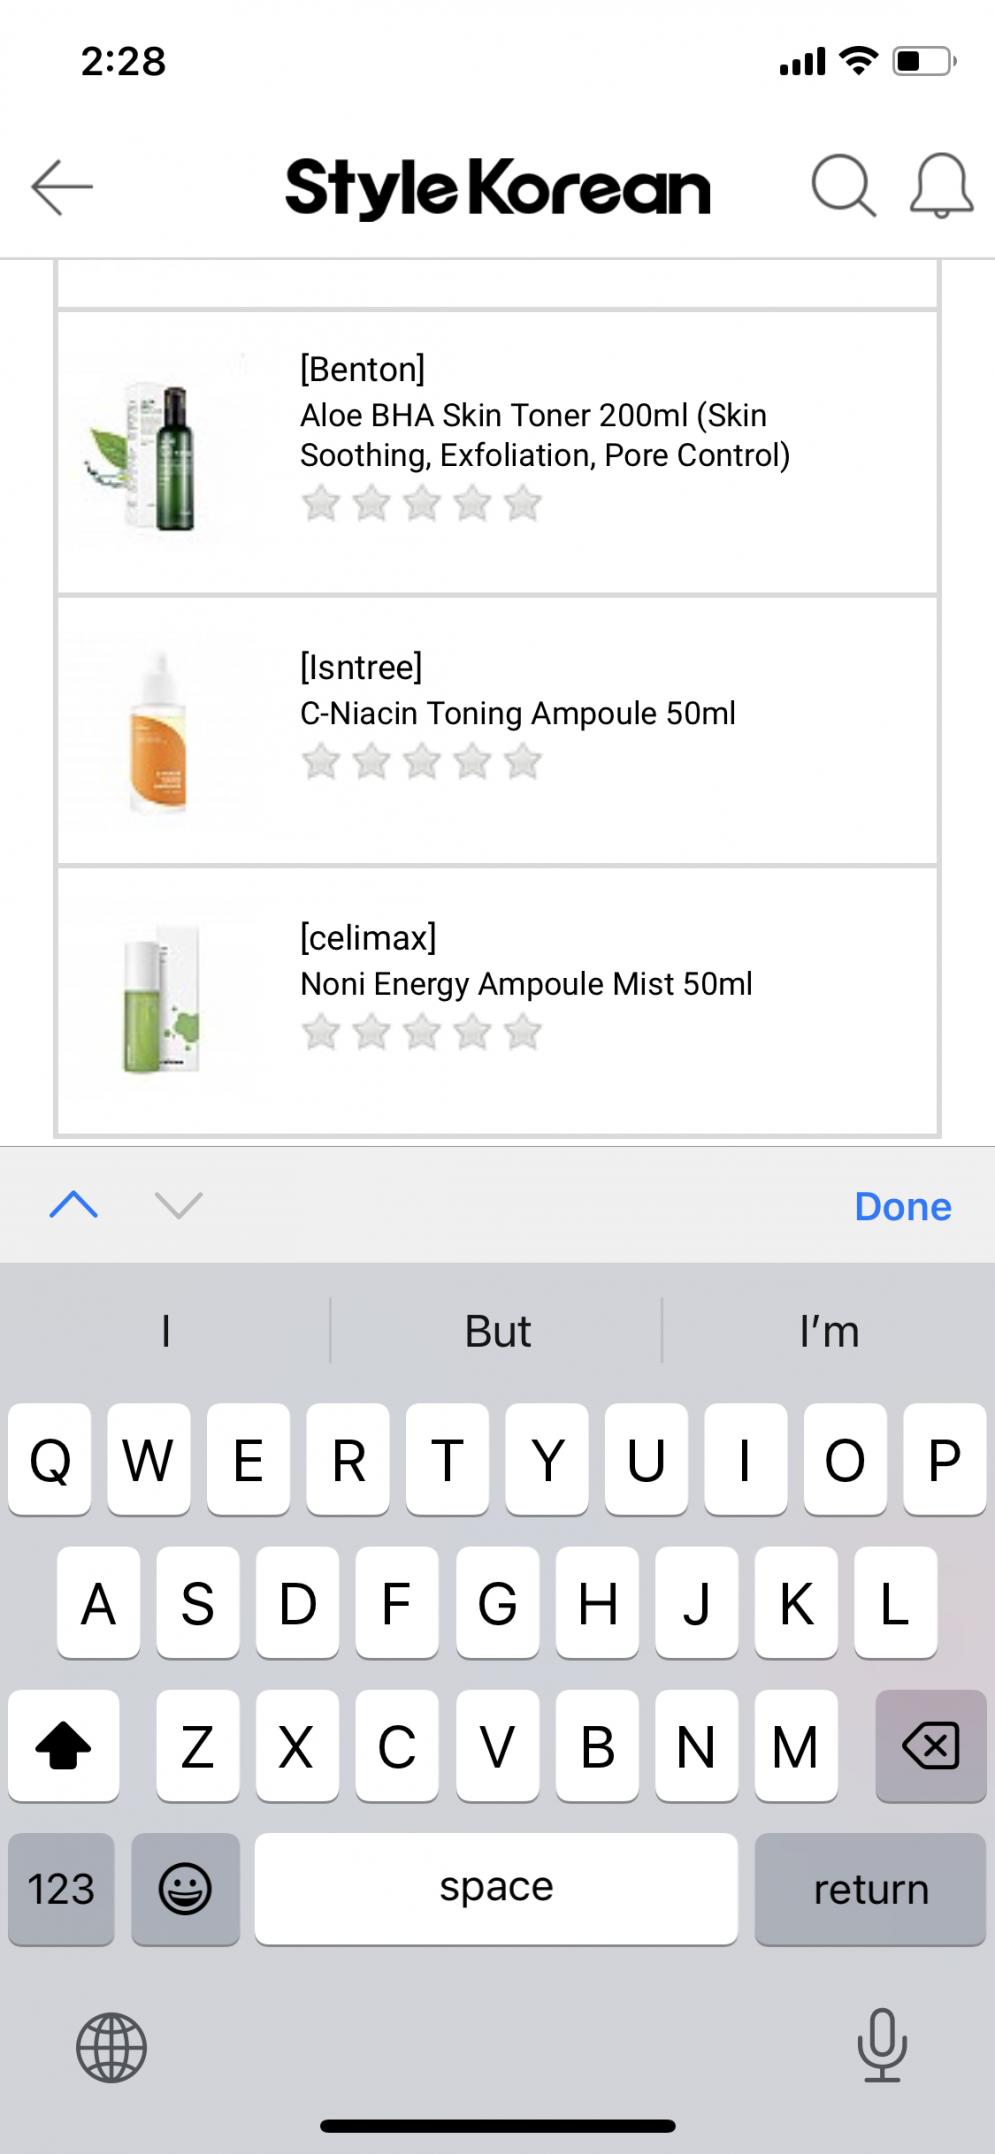Tap the microphone dictation icon

point(881,2045)
